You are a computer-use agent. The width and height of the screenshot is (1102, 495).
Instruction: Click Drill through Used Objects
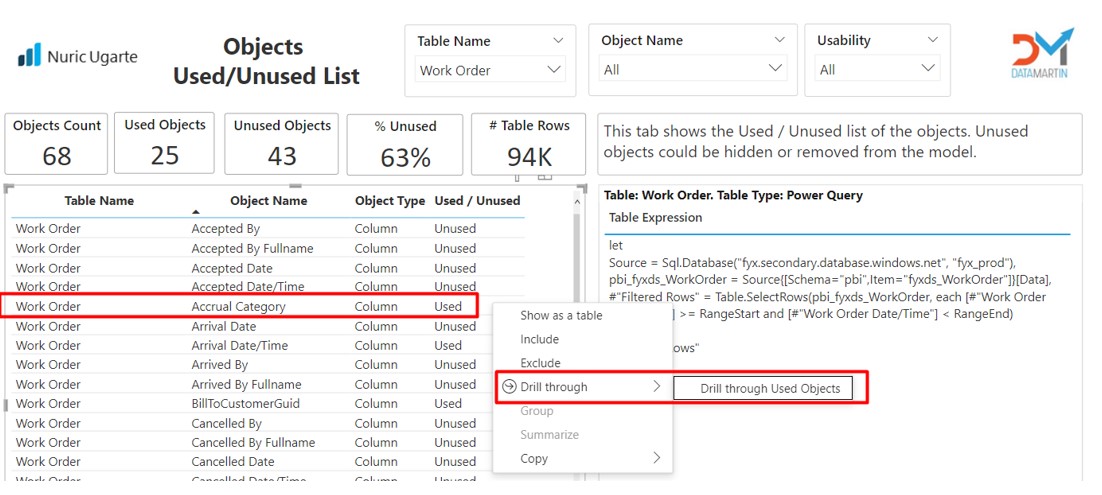[763, 388]
